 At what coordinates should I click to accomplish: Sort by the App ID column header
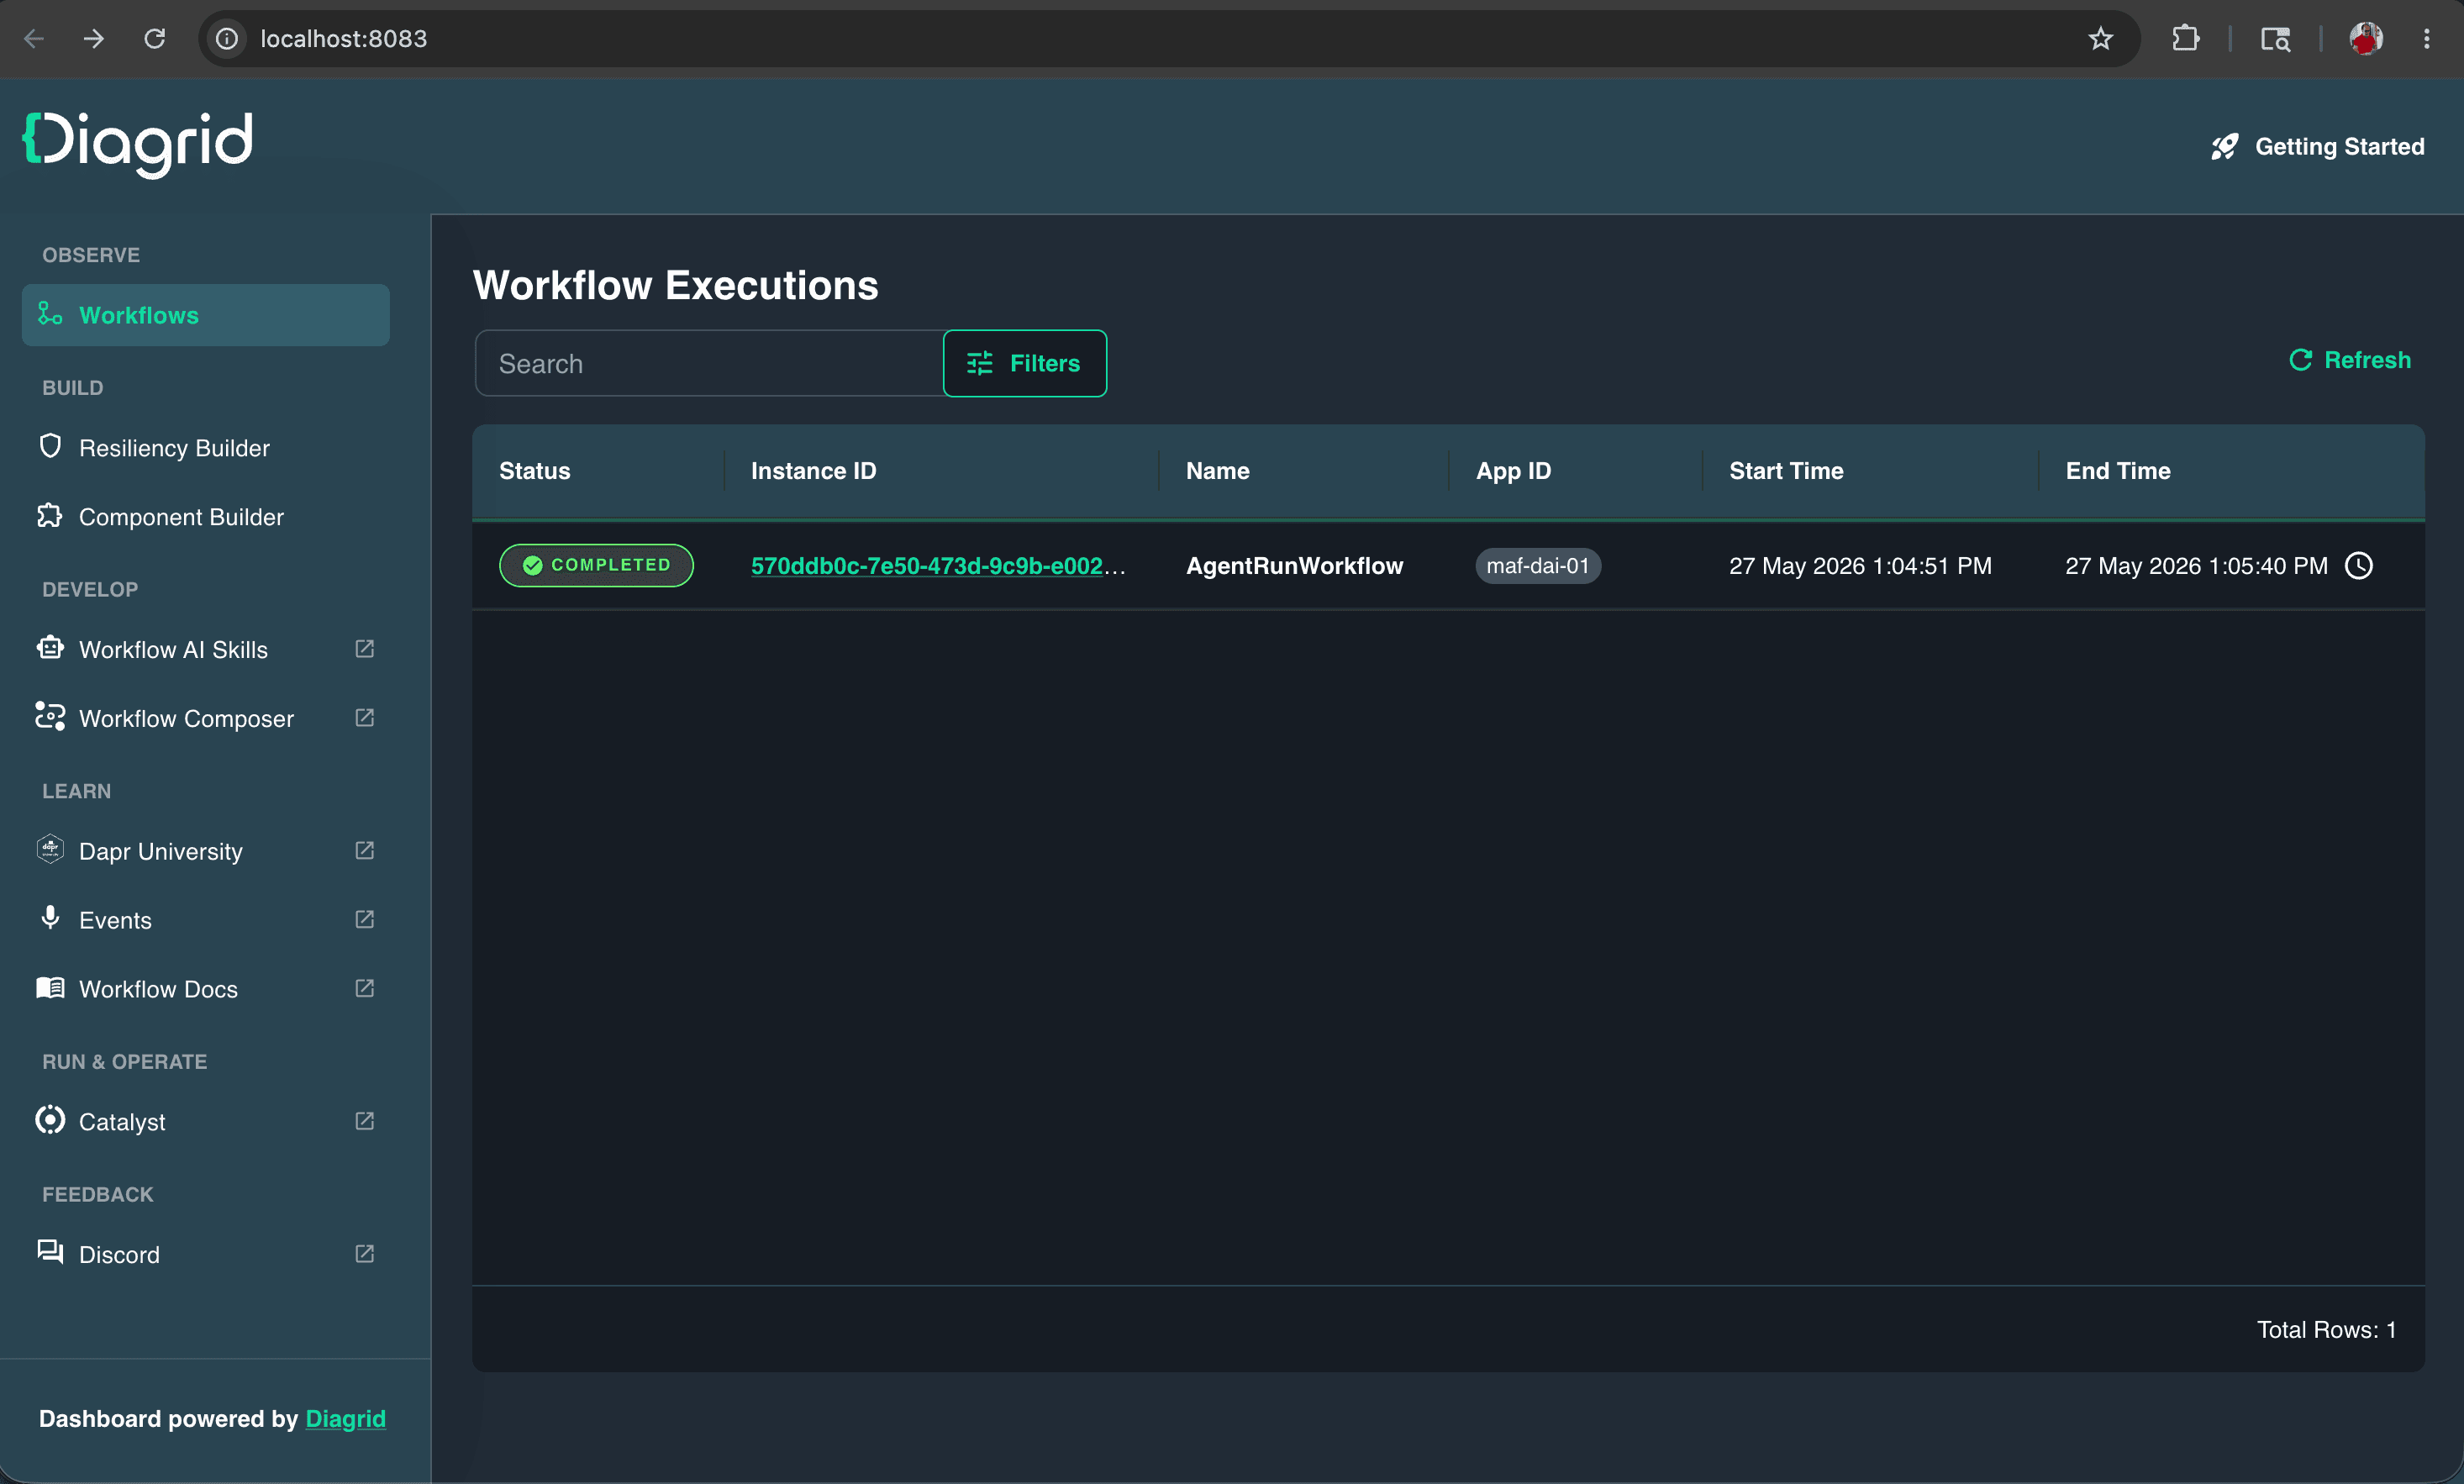click(x=1513, y=471)
